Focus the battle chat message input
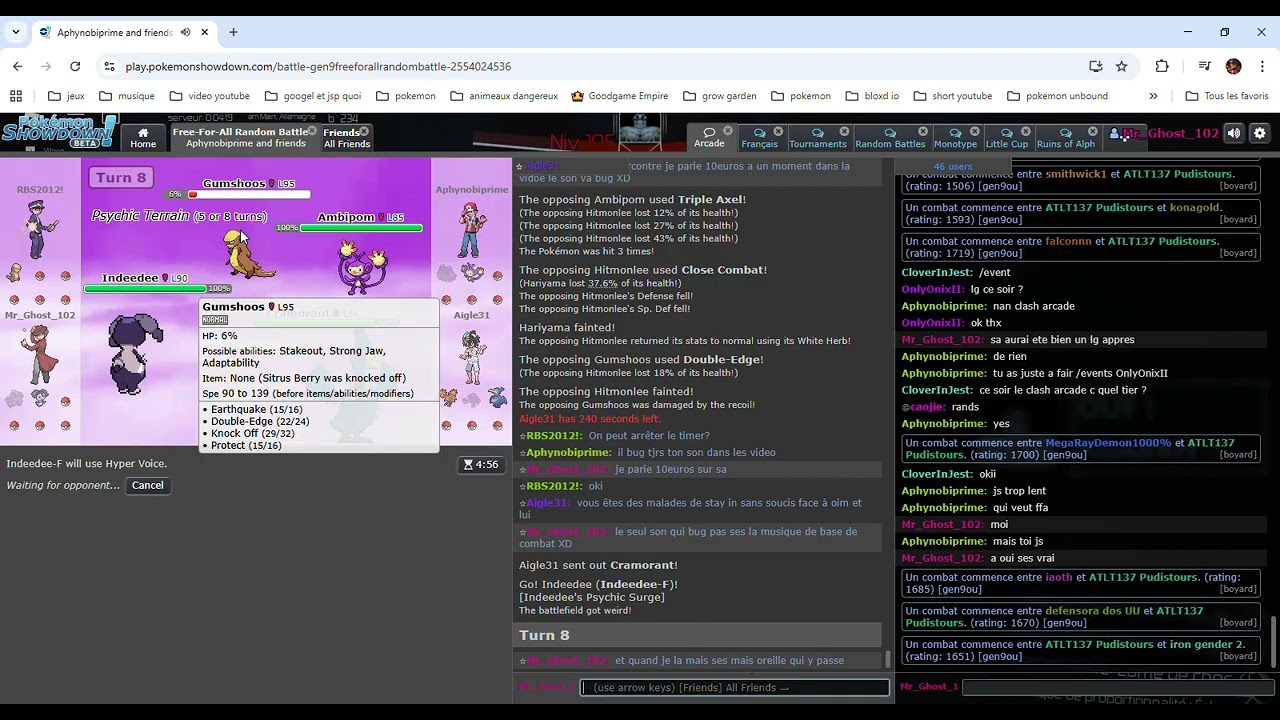 tap(735, 687)
